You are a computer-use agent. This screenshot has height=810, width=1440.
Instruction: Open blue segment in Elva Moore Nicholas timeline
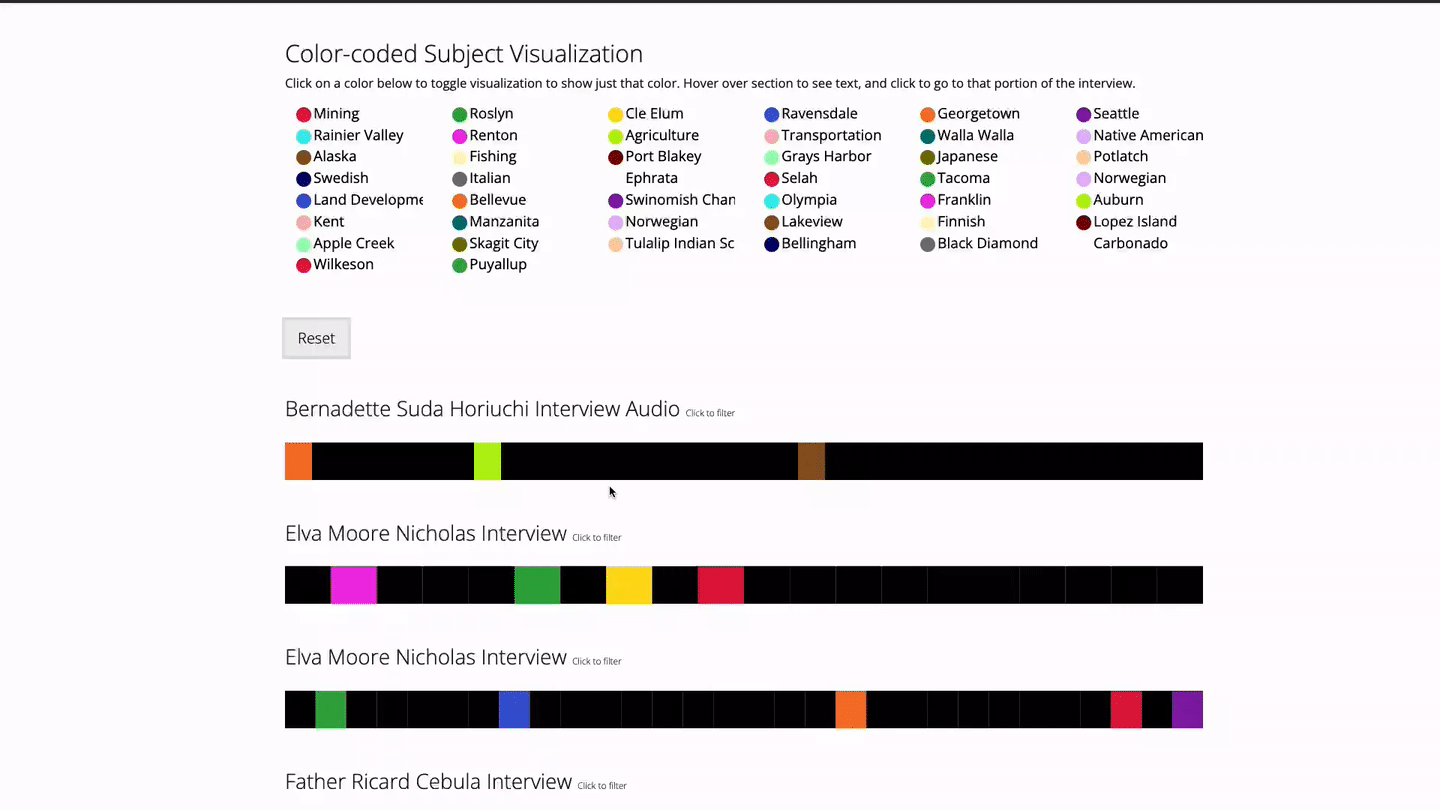click(514, 709)
